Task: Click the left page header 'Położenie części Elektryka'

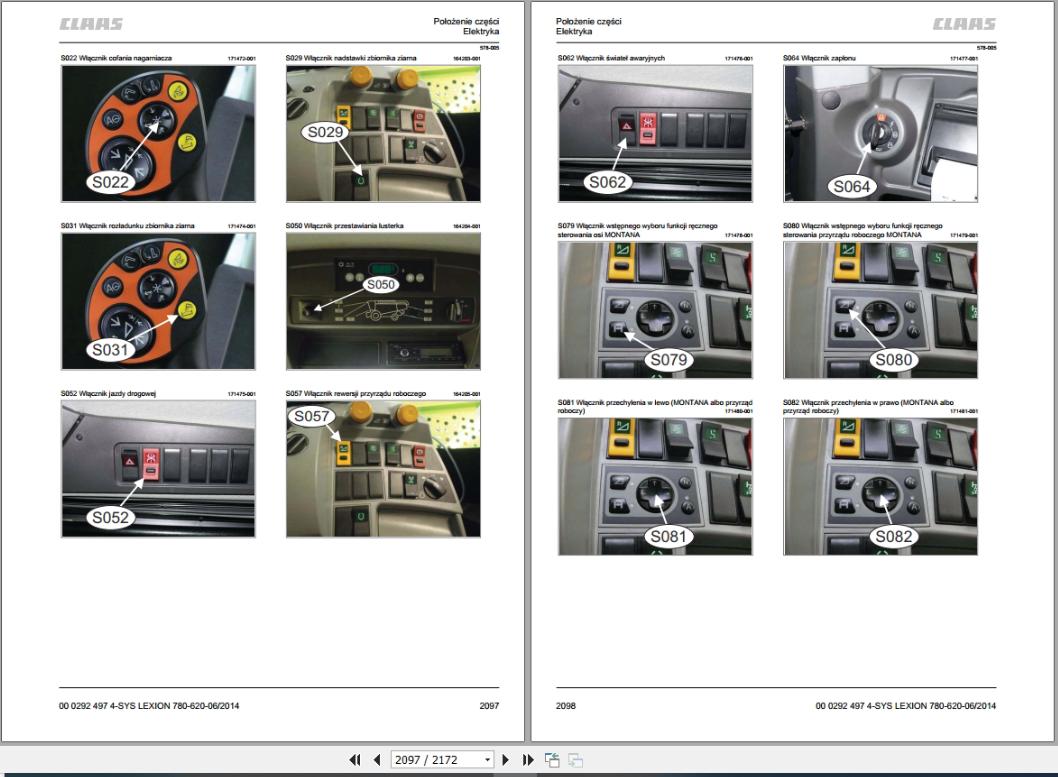Action: click(x=466, y=26)
